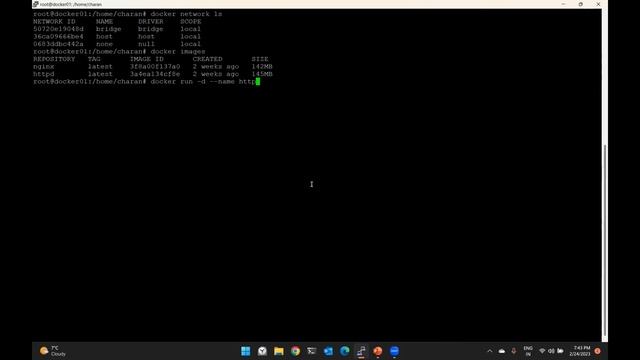
Task: Click the 'nginx' repository name
Action: (44, 67)
